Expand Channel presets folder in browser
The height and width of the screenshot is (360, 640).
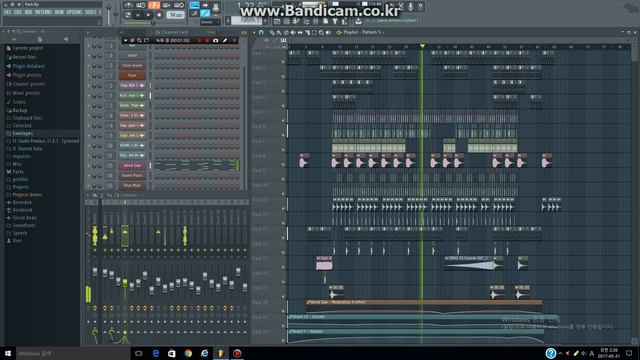coord(25,84)
